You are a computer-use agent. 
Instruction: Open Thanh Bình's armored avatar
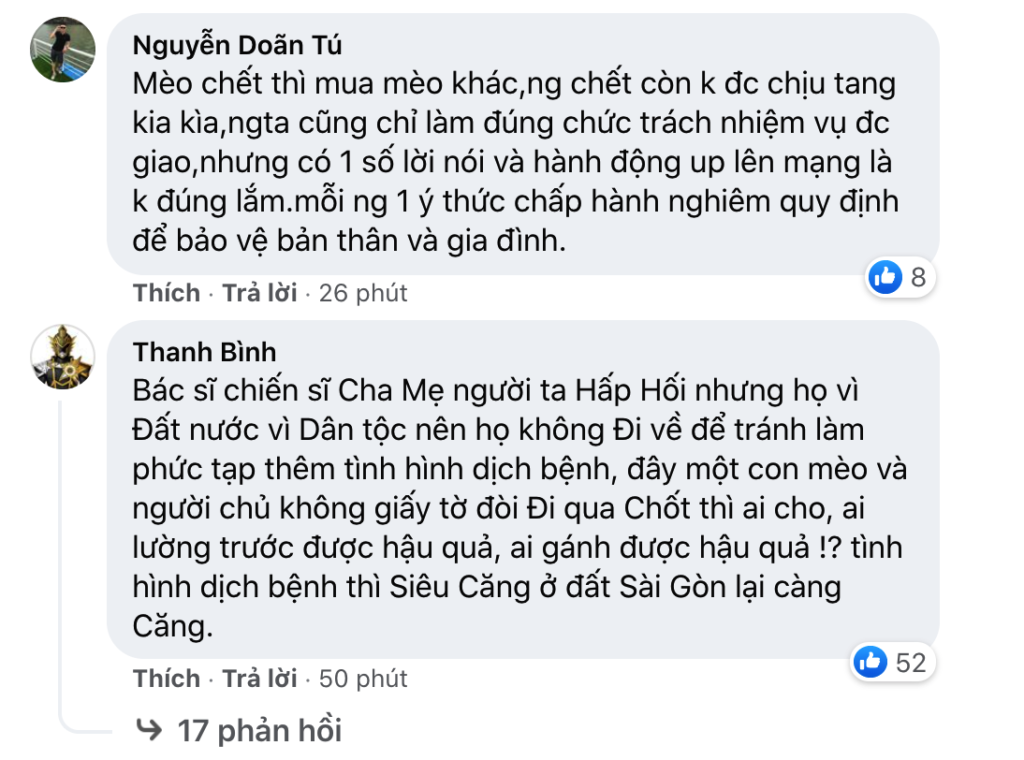pos(63,356)
